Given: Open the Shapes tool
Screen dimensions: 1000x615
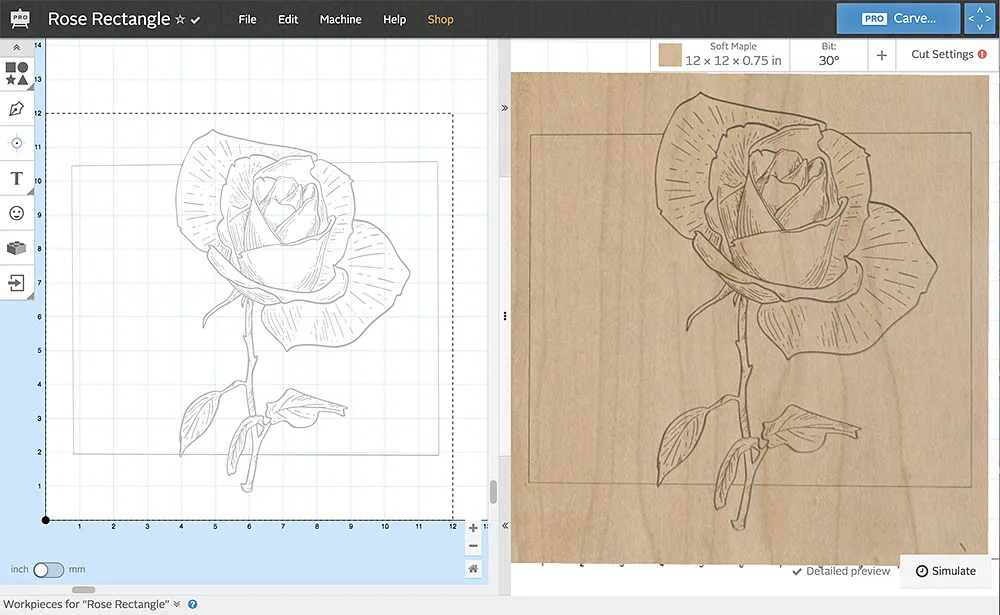Looking at the screenshot, I should pyautogui.click(x=16, y=73).
